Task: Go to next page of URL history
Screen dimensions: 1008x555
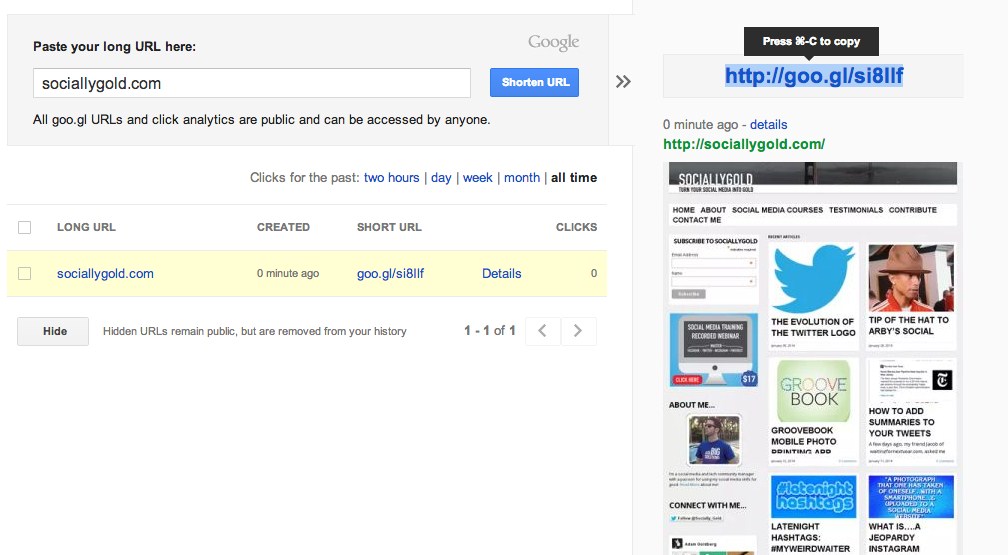Action: point(578,331)
